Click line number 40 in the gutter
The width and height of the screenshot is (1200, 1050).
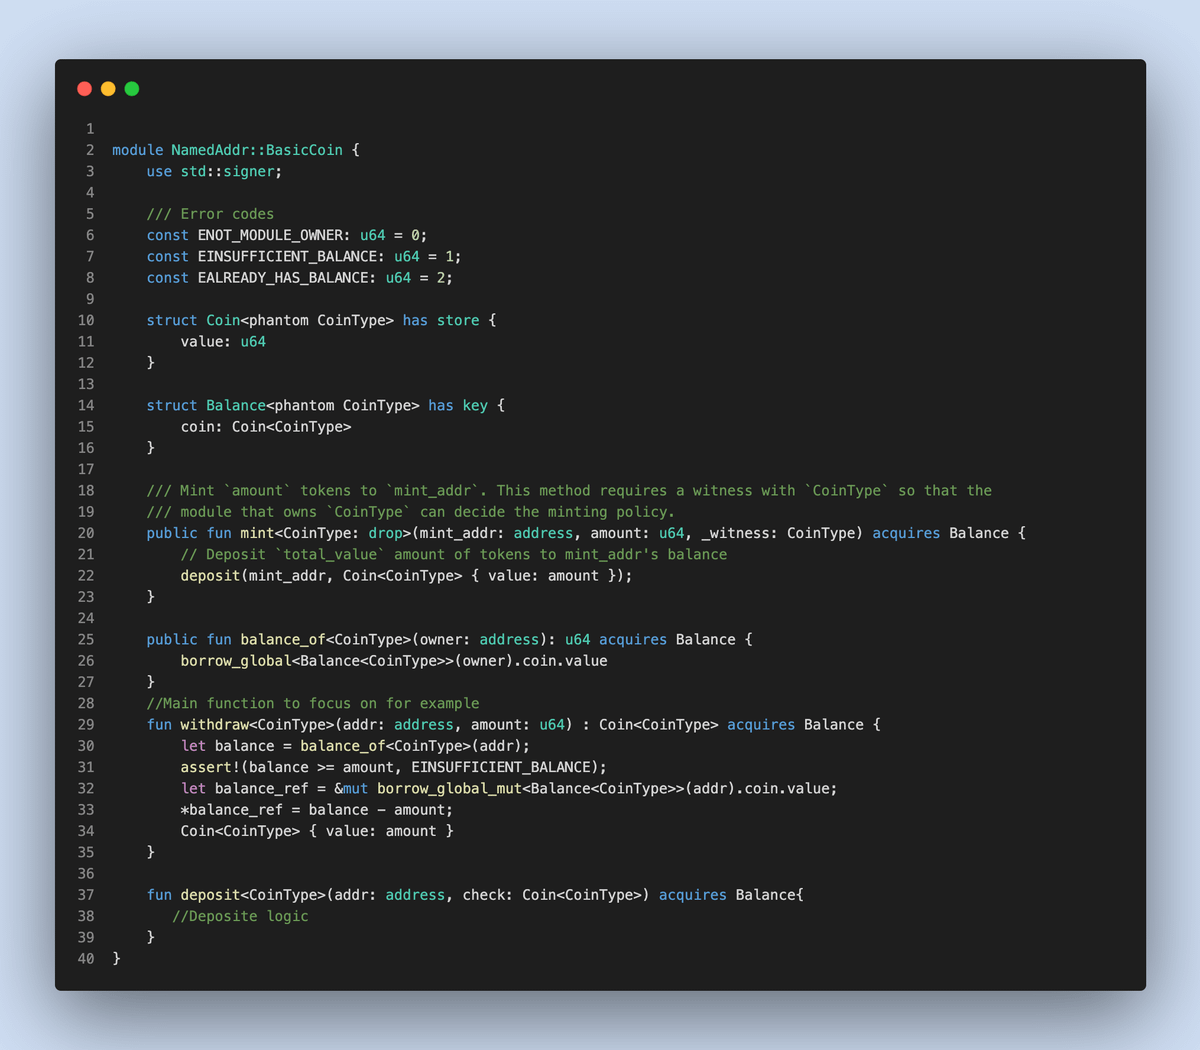[x=86, y=959]
